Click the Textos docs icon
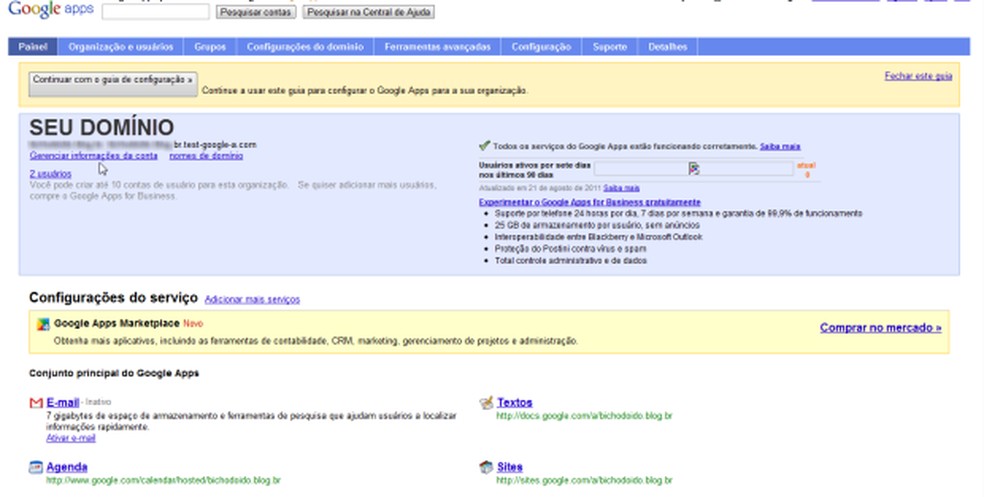The image size is (984, 497). point(486,403)
